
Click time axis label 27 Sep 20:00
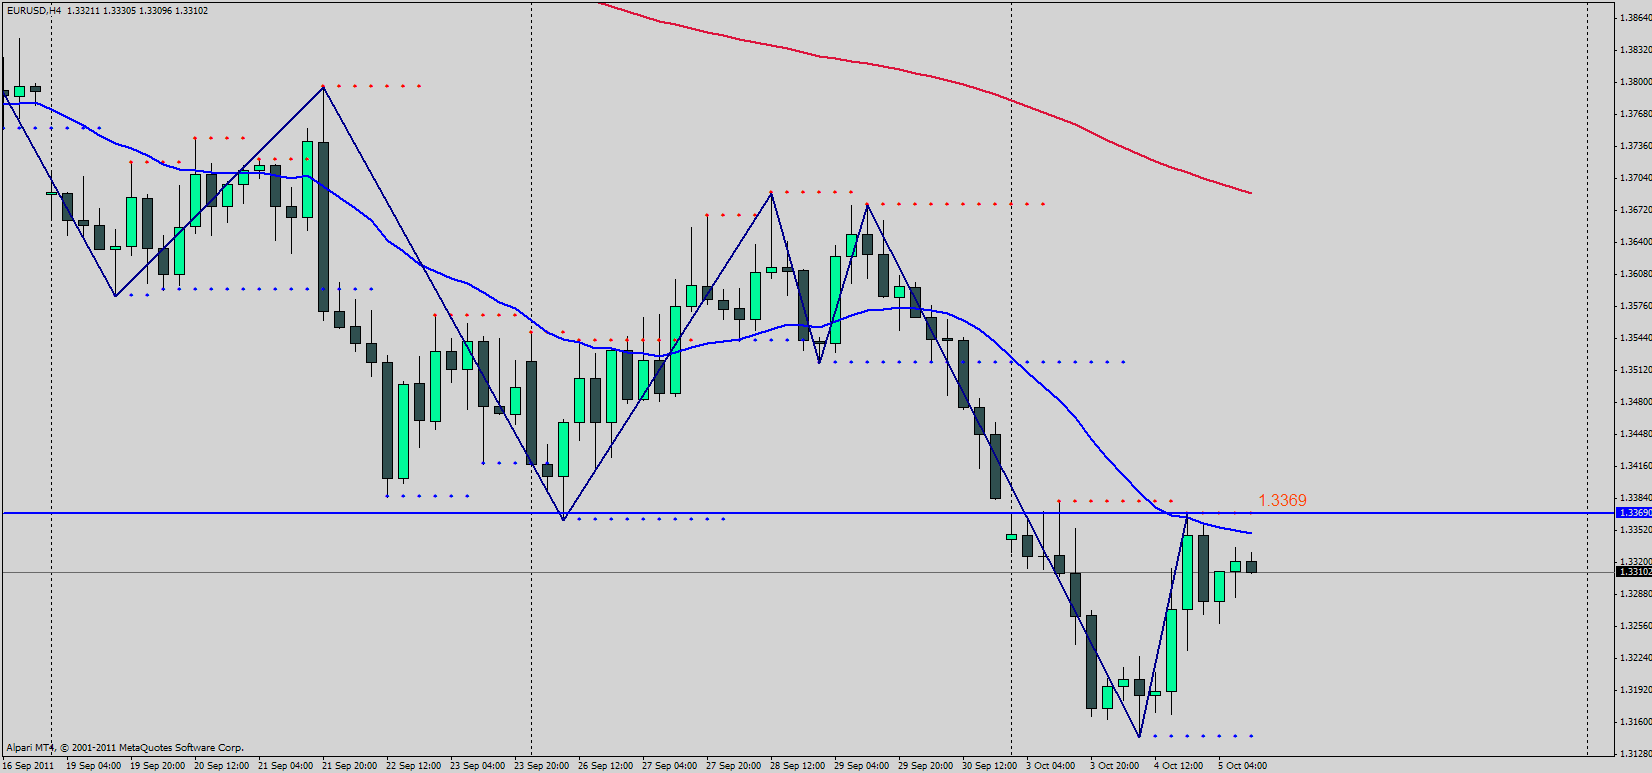(x=733, y=766)
